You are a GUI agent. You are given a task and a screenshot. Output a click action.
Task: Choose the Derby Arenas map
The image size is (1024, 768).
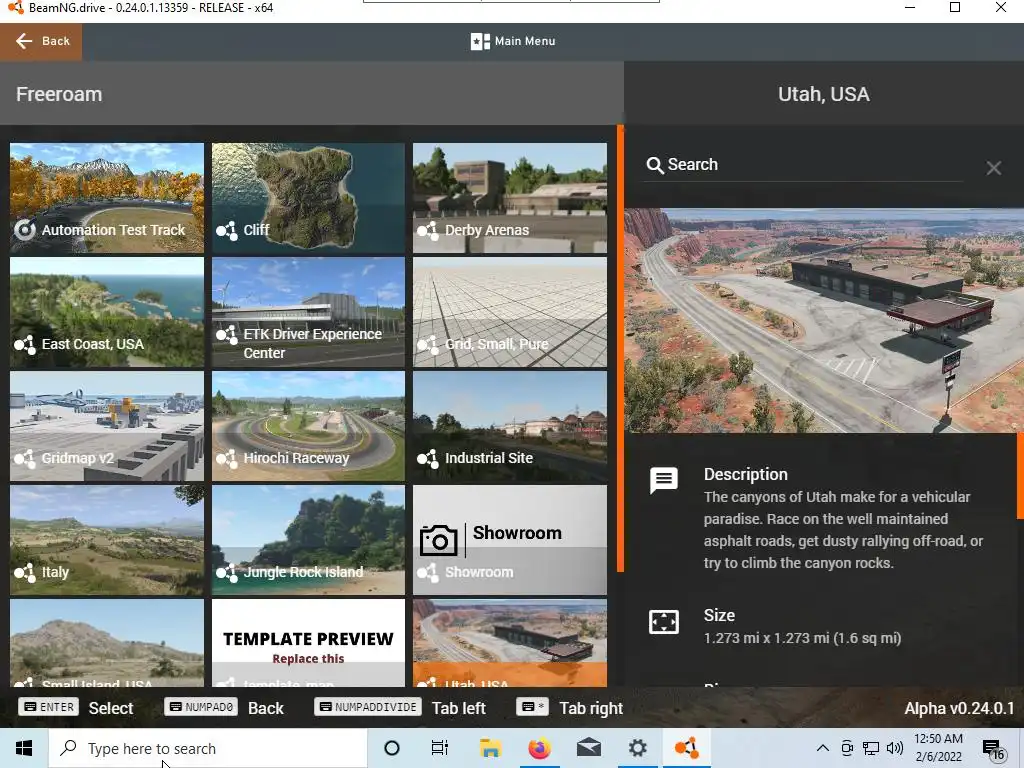509,198
